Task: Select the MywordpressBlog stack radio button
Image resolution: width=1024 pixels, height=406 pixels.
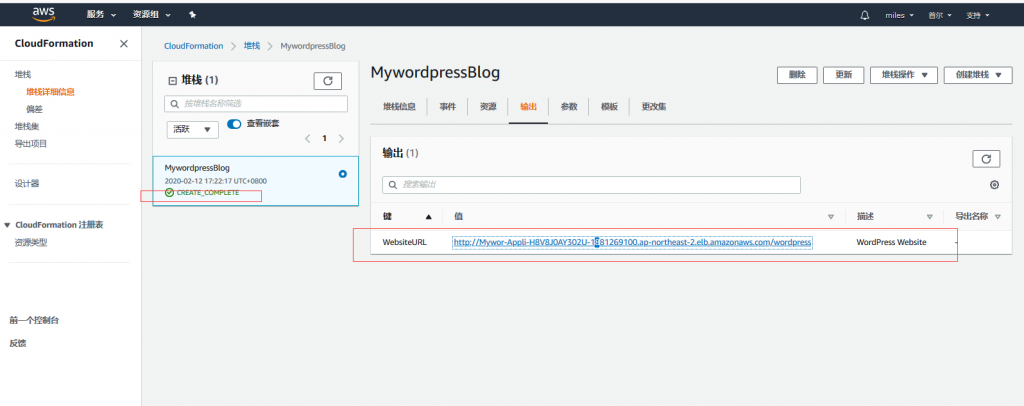Action: (x=343, y=174)
